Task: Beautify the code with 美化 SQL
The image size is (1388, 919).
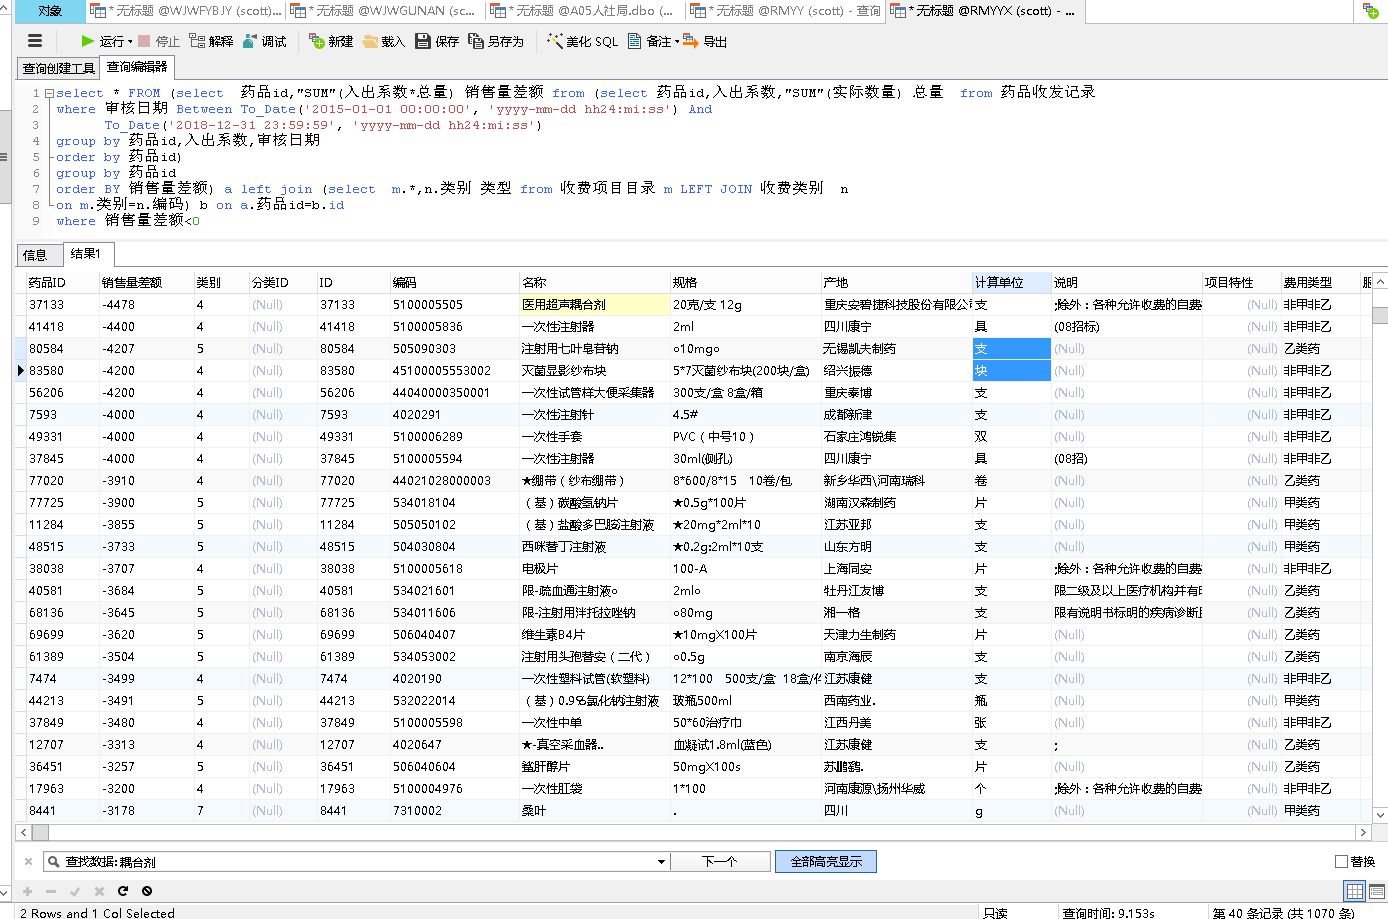Action: [x=583, y=41]
